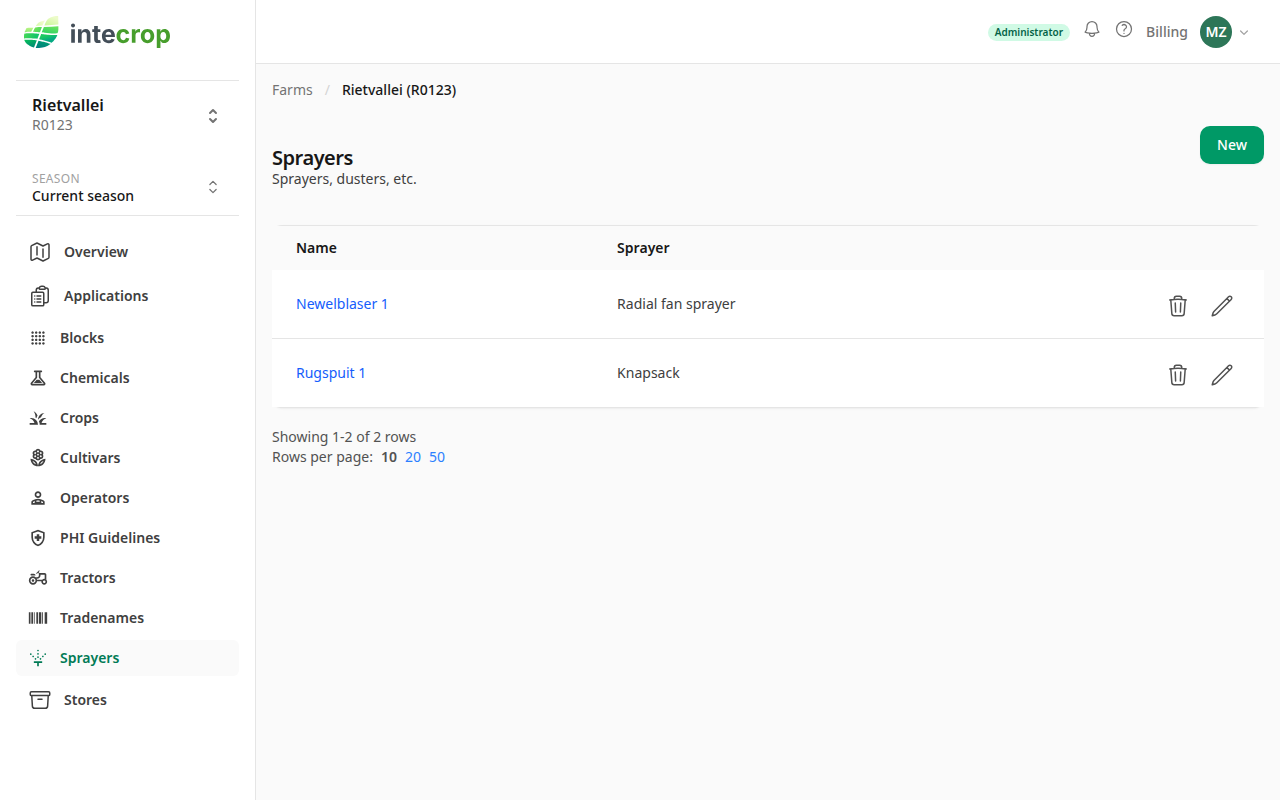Open the Newelblaser 1 link
The image size is (1280, 800).
tap(342, 304)
